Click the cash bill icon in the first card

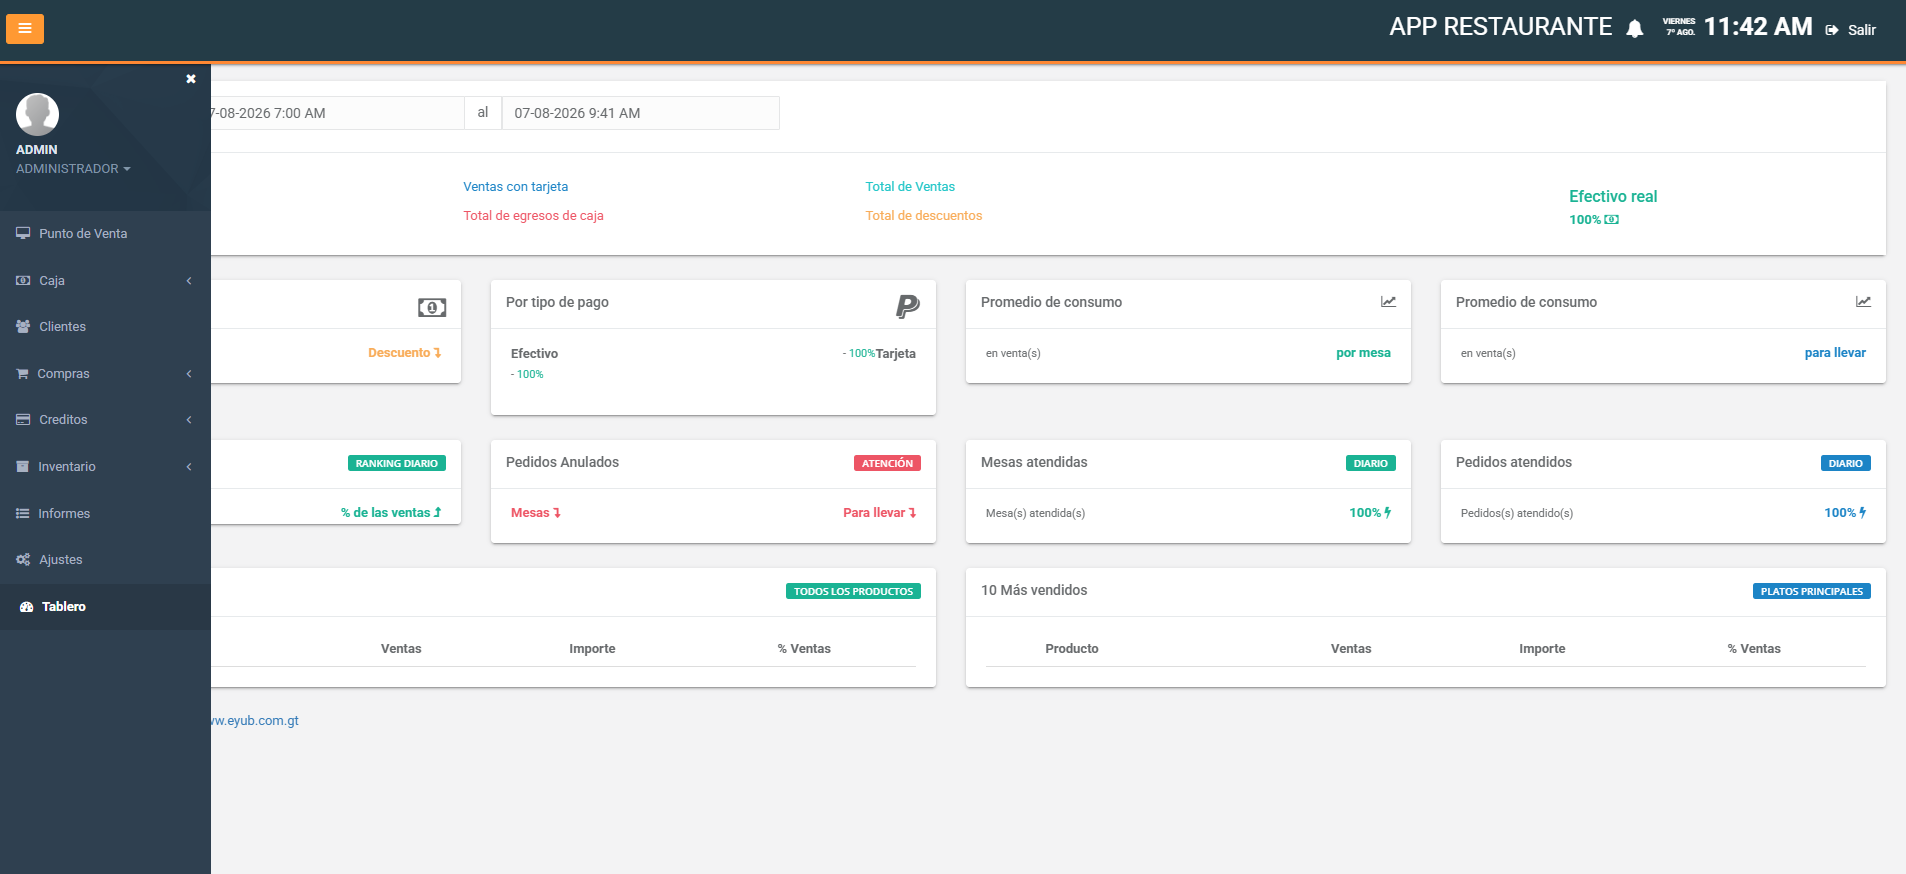(432, 307)
